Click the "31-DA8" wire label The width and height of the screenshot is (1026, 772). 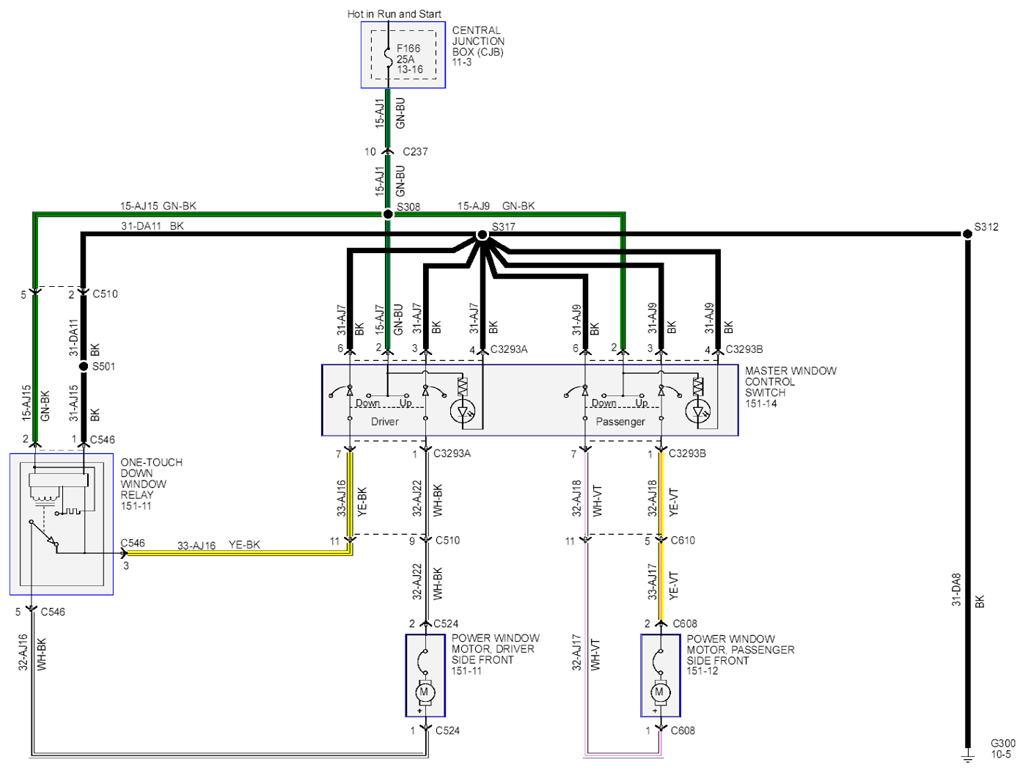956,590
